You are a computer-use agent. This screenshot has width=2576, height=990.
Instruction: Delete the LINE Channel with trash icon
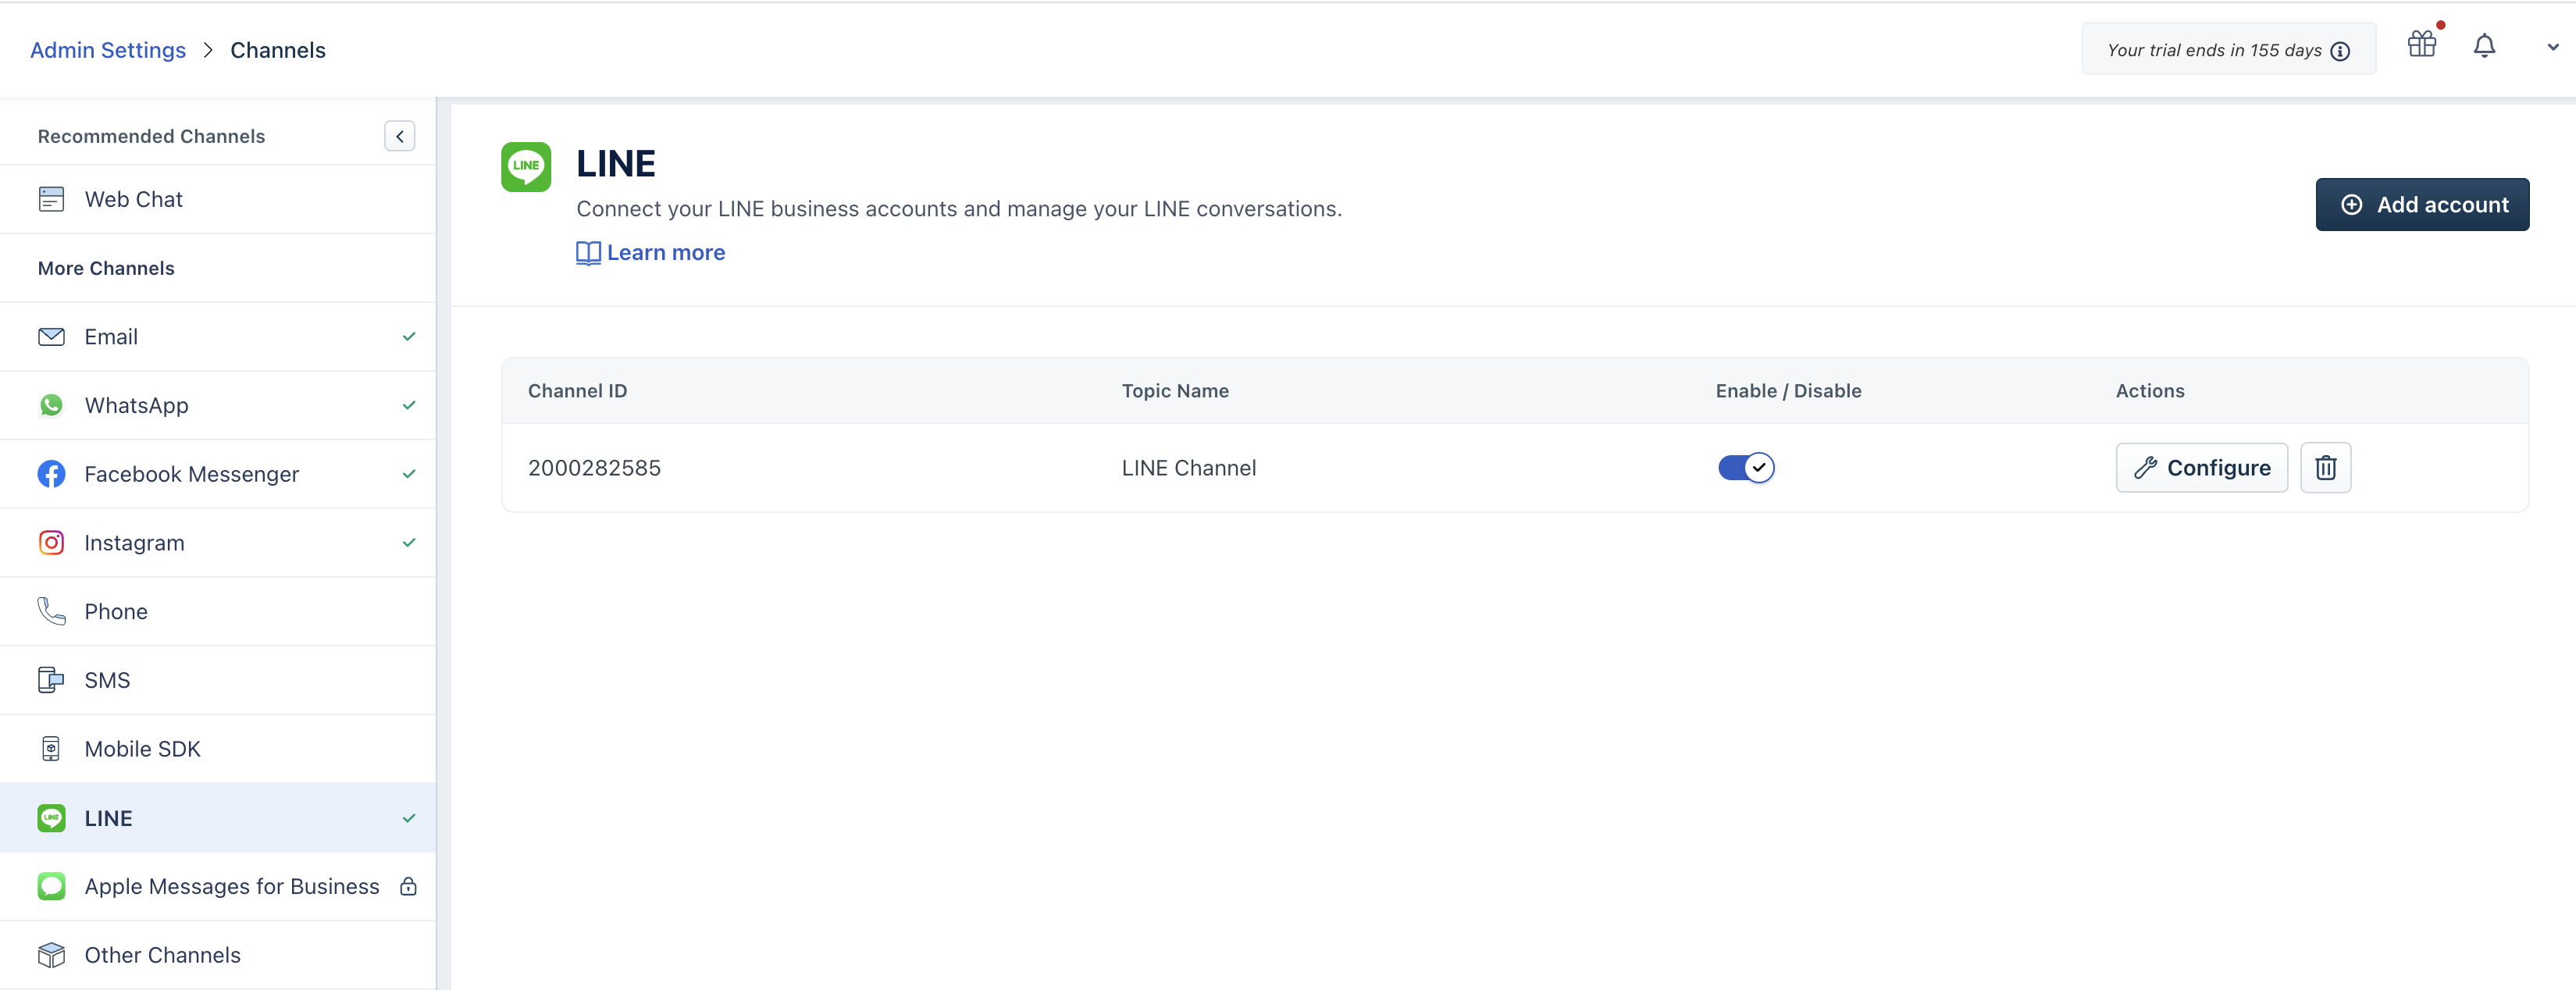2325,468
